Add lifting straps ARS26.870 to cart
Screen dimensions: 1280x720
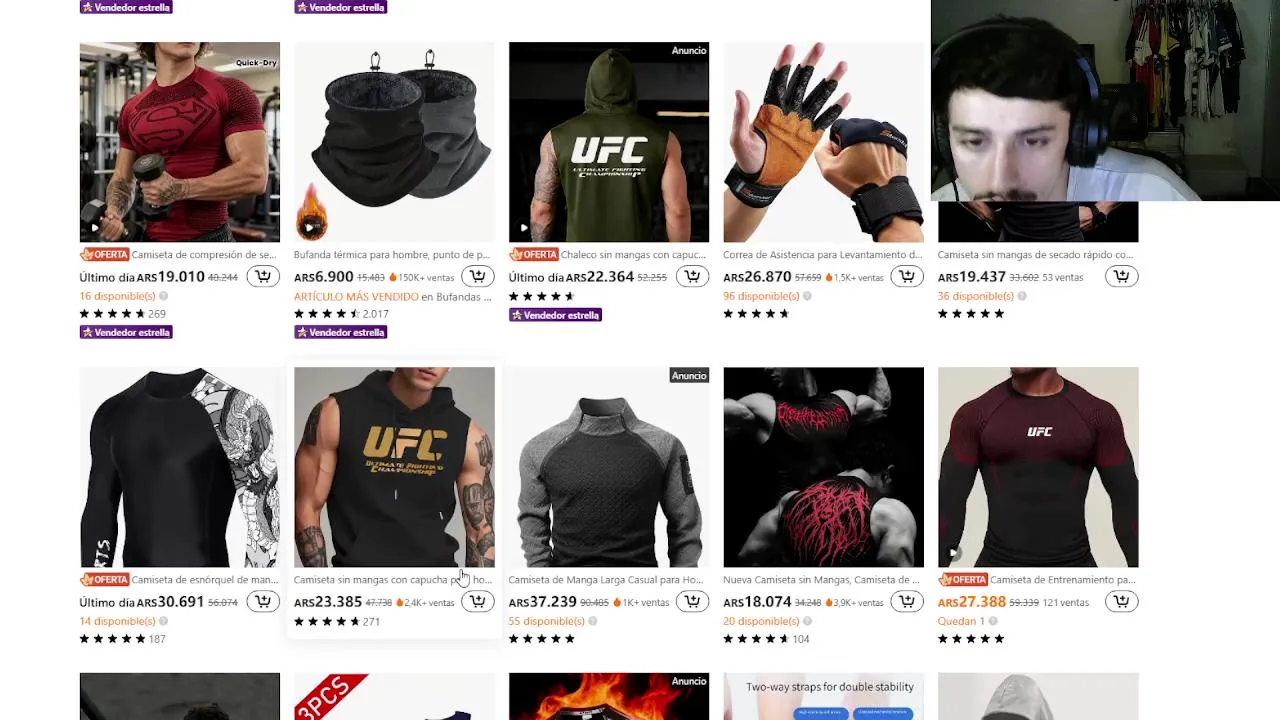906,277
